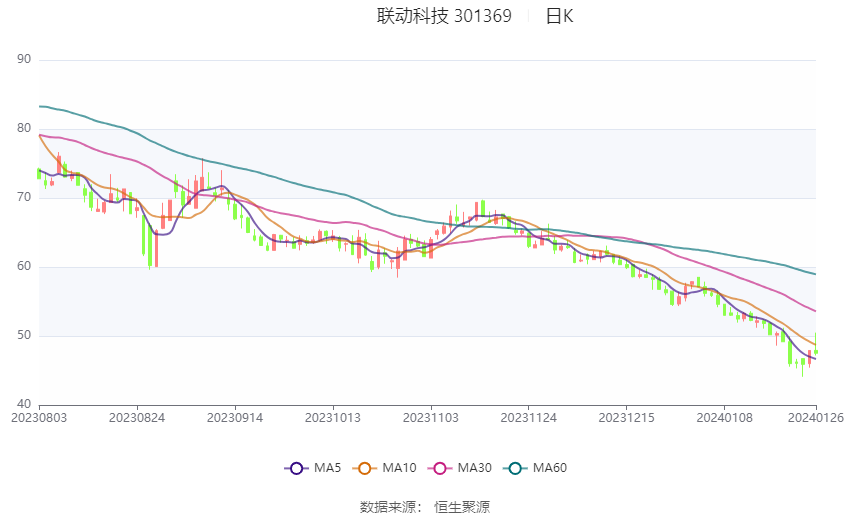Click the MA10 orange circle legend marker
This screenshot has width=850, height=517.
pos(366,468)
